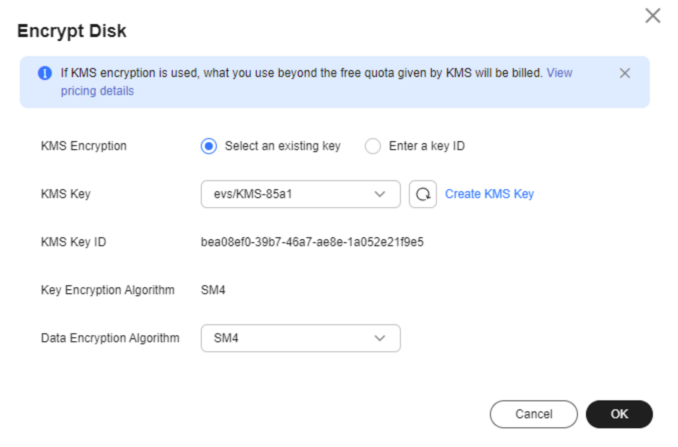This screenshot has width=678, height=447.
Task: Click chevron on Data Encryption Algorithm SM4 box
Action: pos(380,338)
